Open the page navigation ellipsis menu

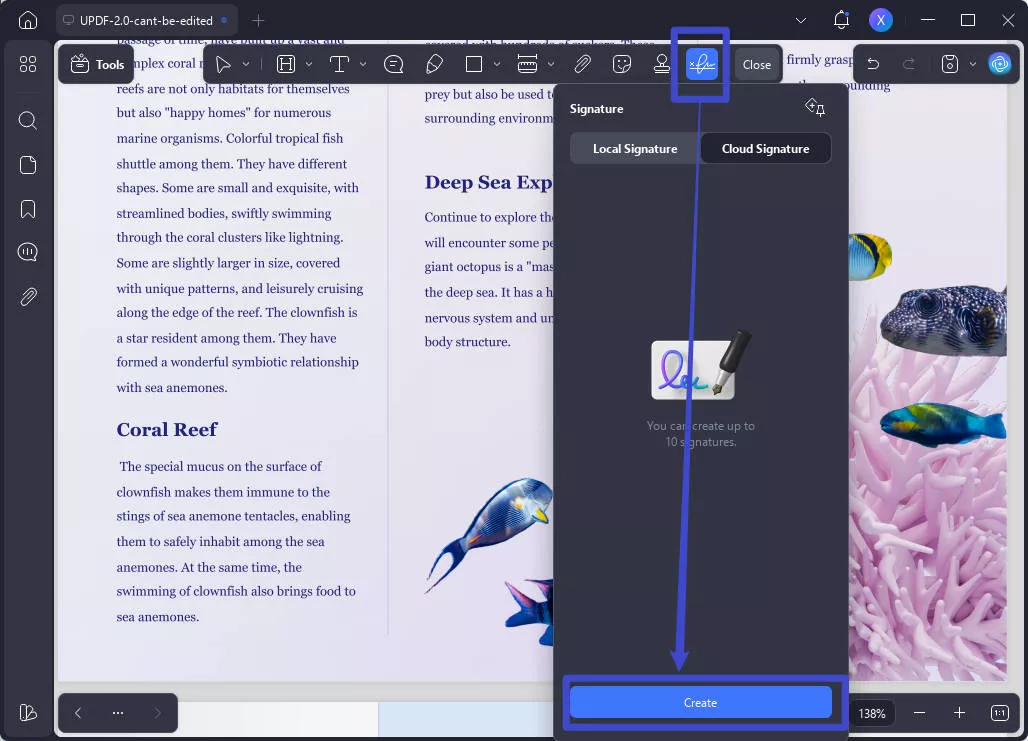tap(118, 712)
